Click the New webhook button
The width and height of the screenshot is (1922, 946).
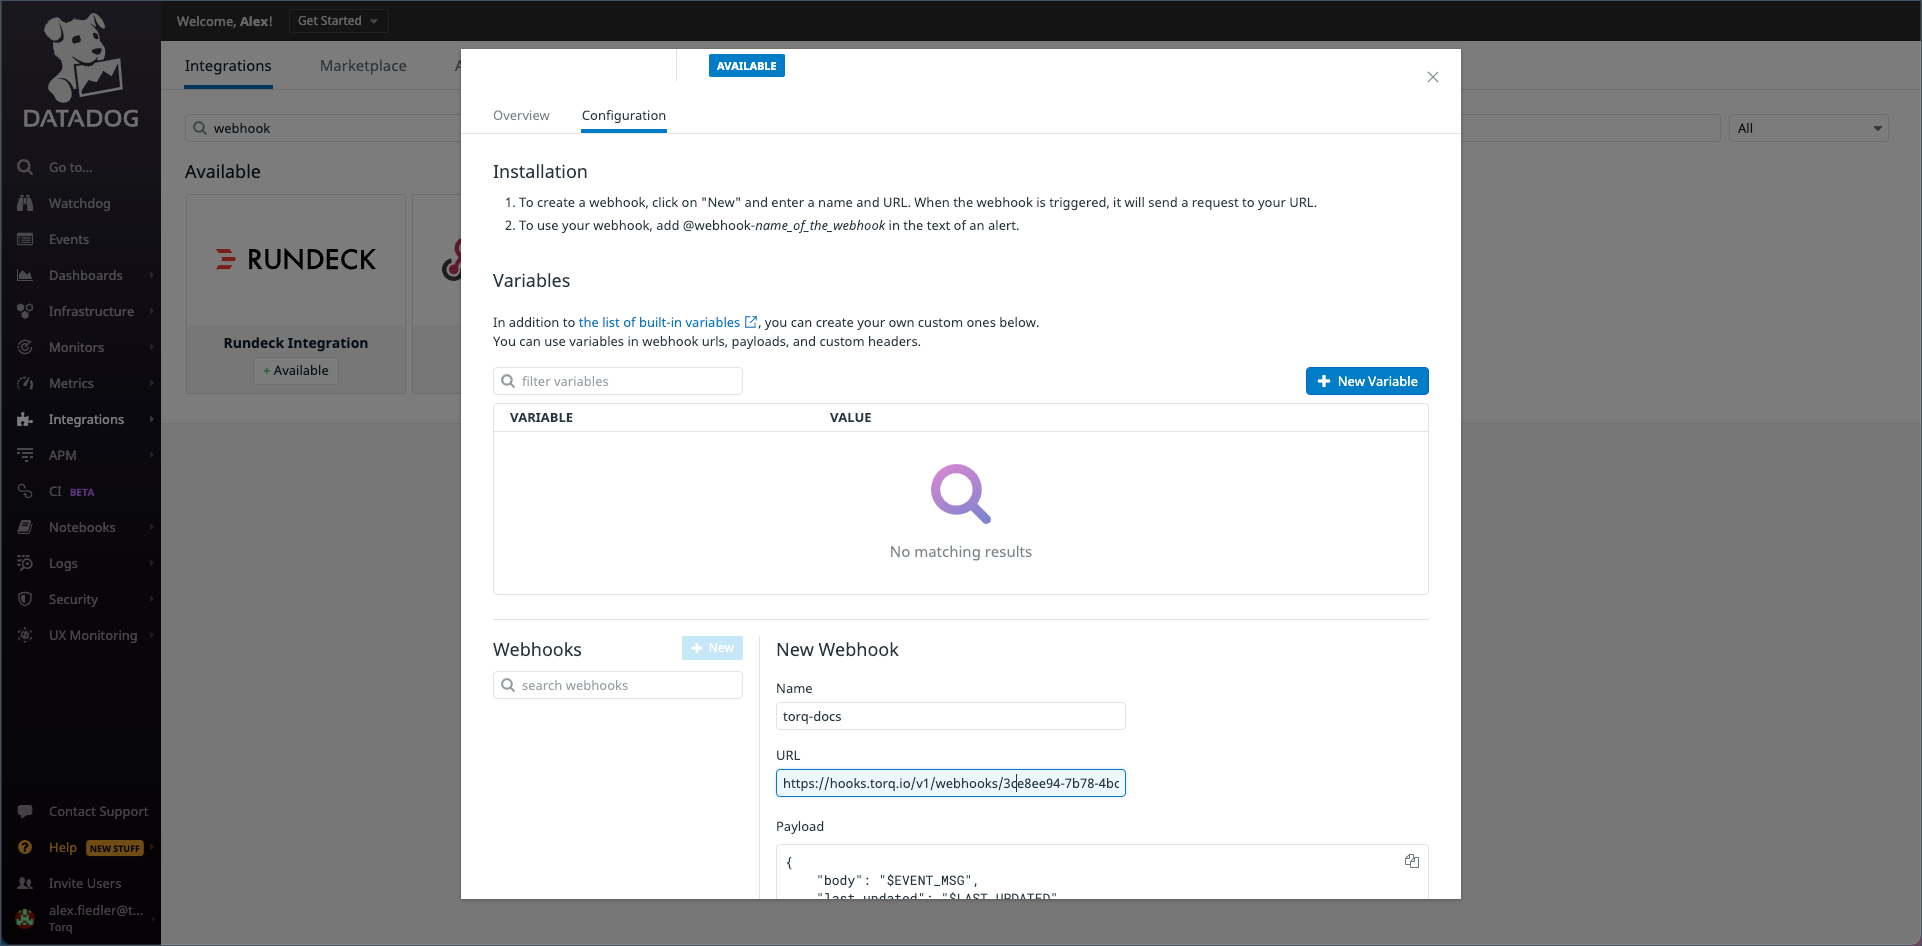pos(712,648)
